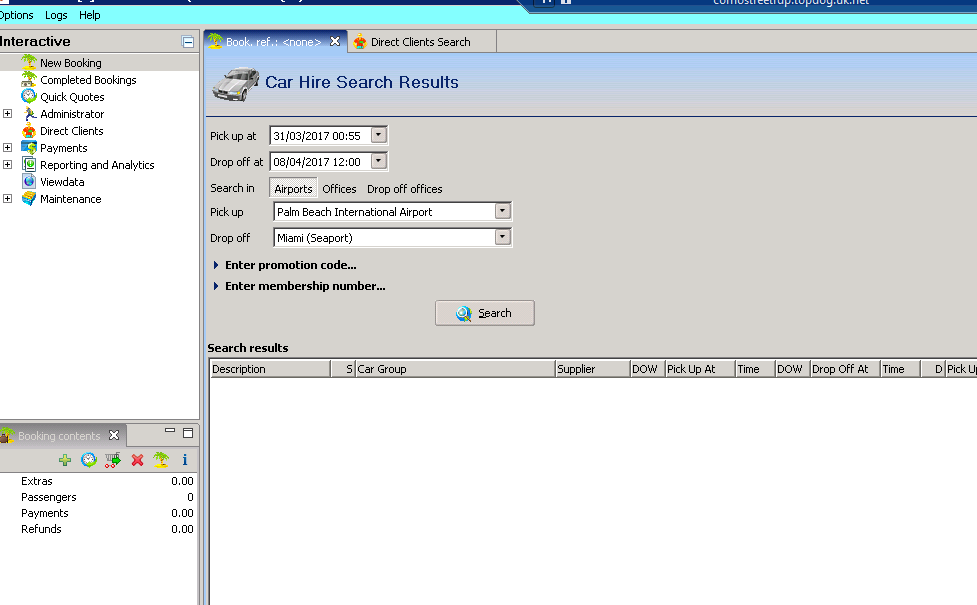Select the Refunds row in Booking contents
Viewport: 977px width, 605px height.
click(x=98, y=529)
